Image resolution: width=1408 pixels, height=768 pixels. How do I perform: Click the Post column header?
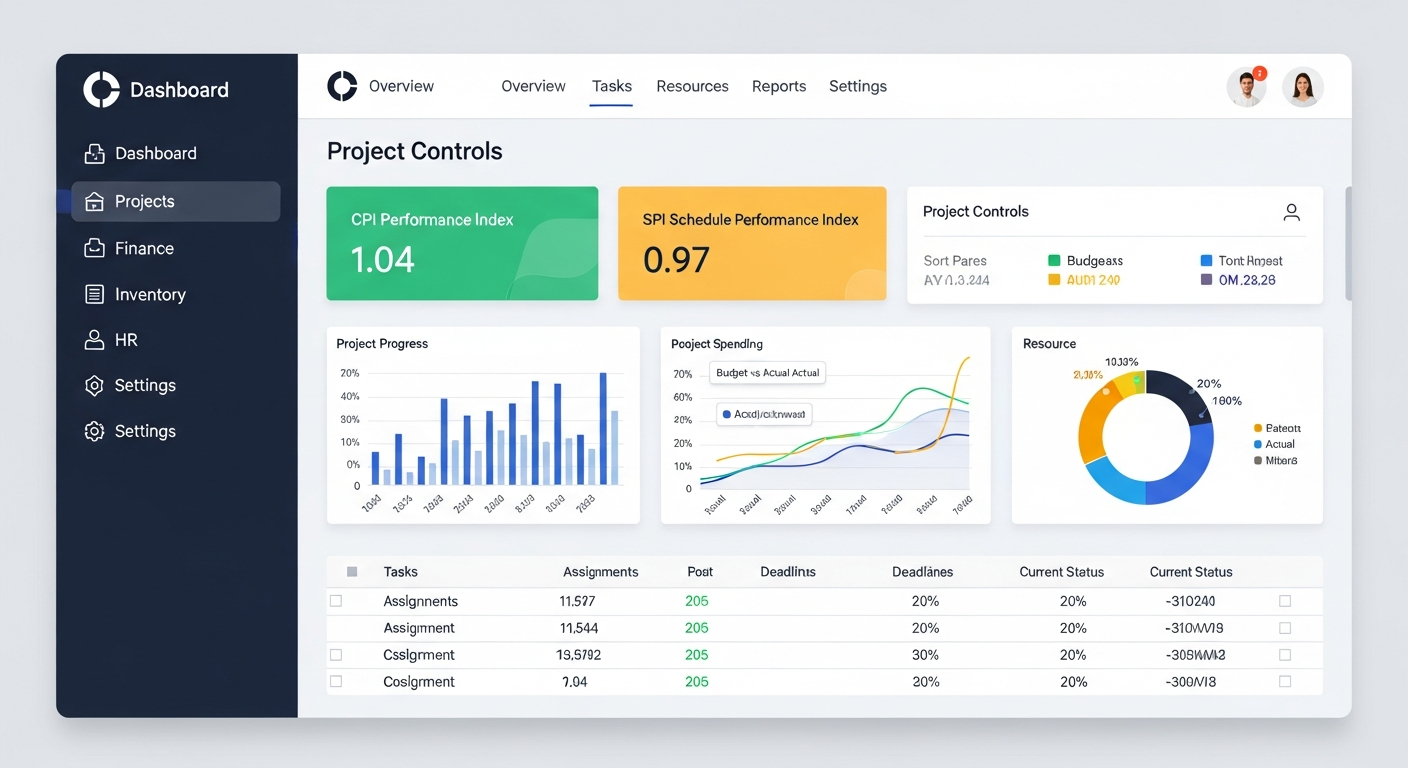[x=700, y=572]
